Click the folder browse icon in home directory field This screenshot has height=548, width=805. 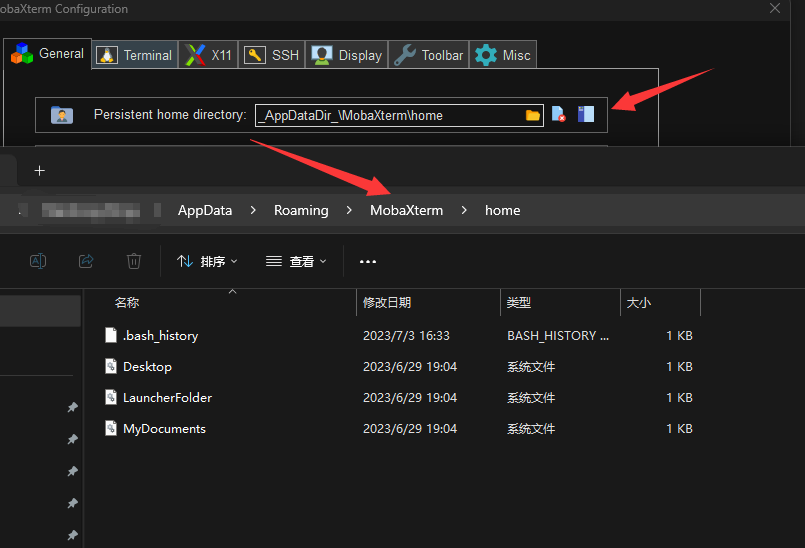point(533,115)
